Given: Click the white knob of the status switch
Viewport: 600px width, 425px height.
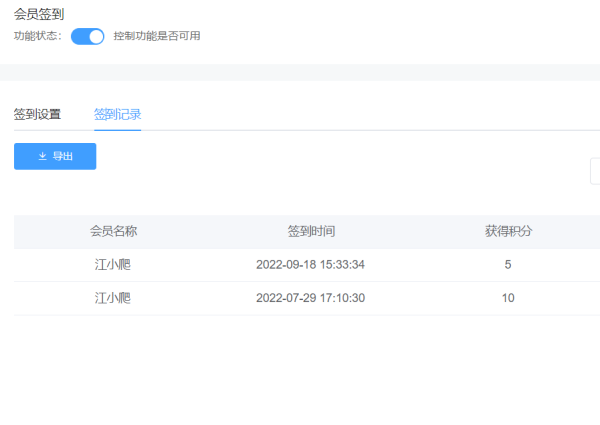Looking at the screenshot, I should 96,37.
